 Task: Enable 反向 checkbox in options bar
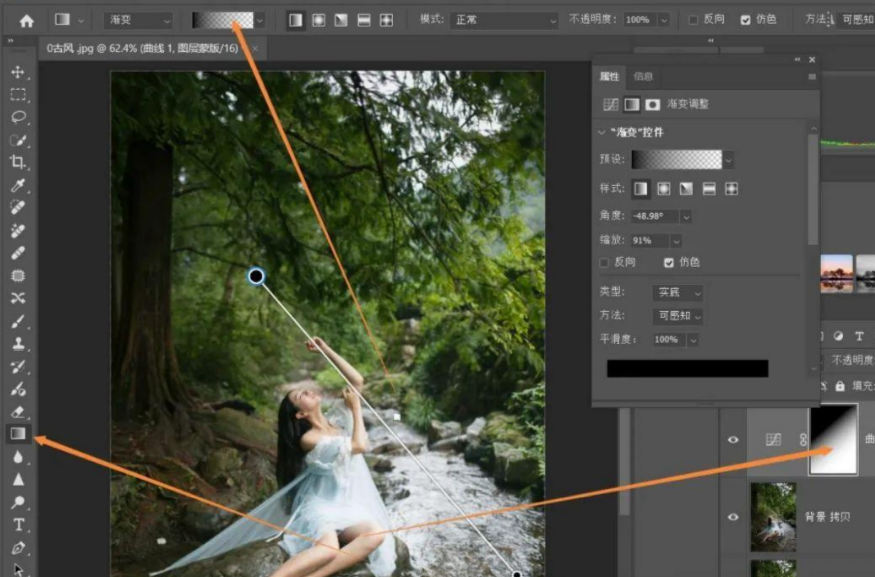(693, 20)
